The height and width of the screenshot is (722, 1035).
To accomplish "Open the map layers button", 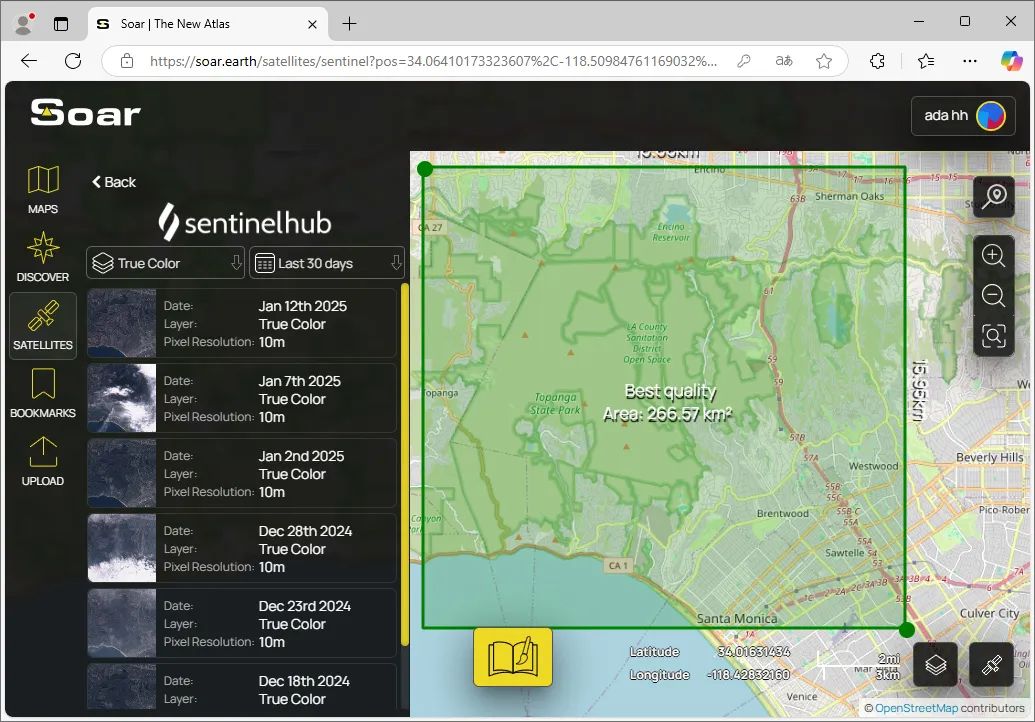I will pos(935,665).
